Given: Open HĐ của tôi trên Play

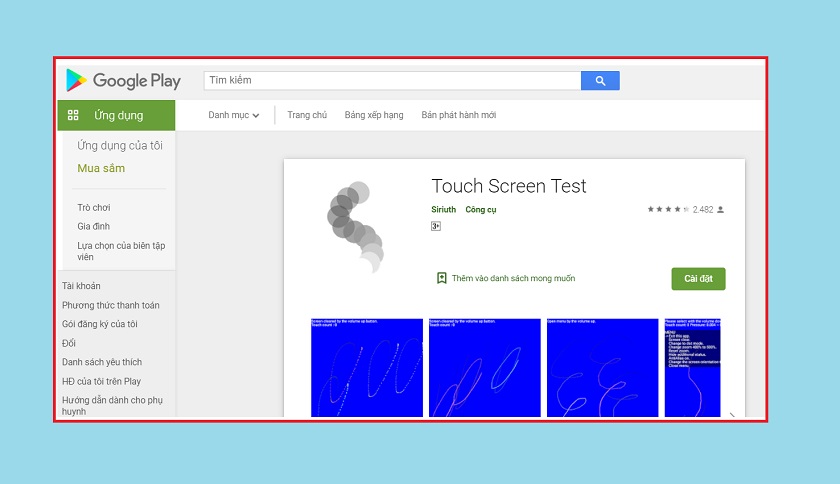Looking at the screenshot, I should coord(101,381).
